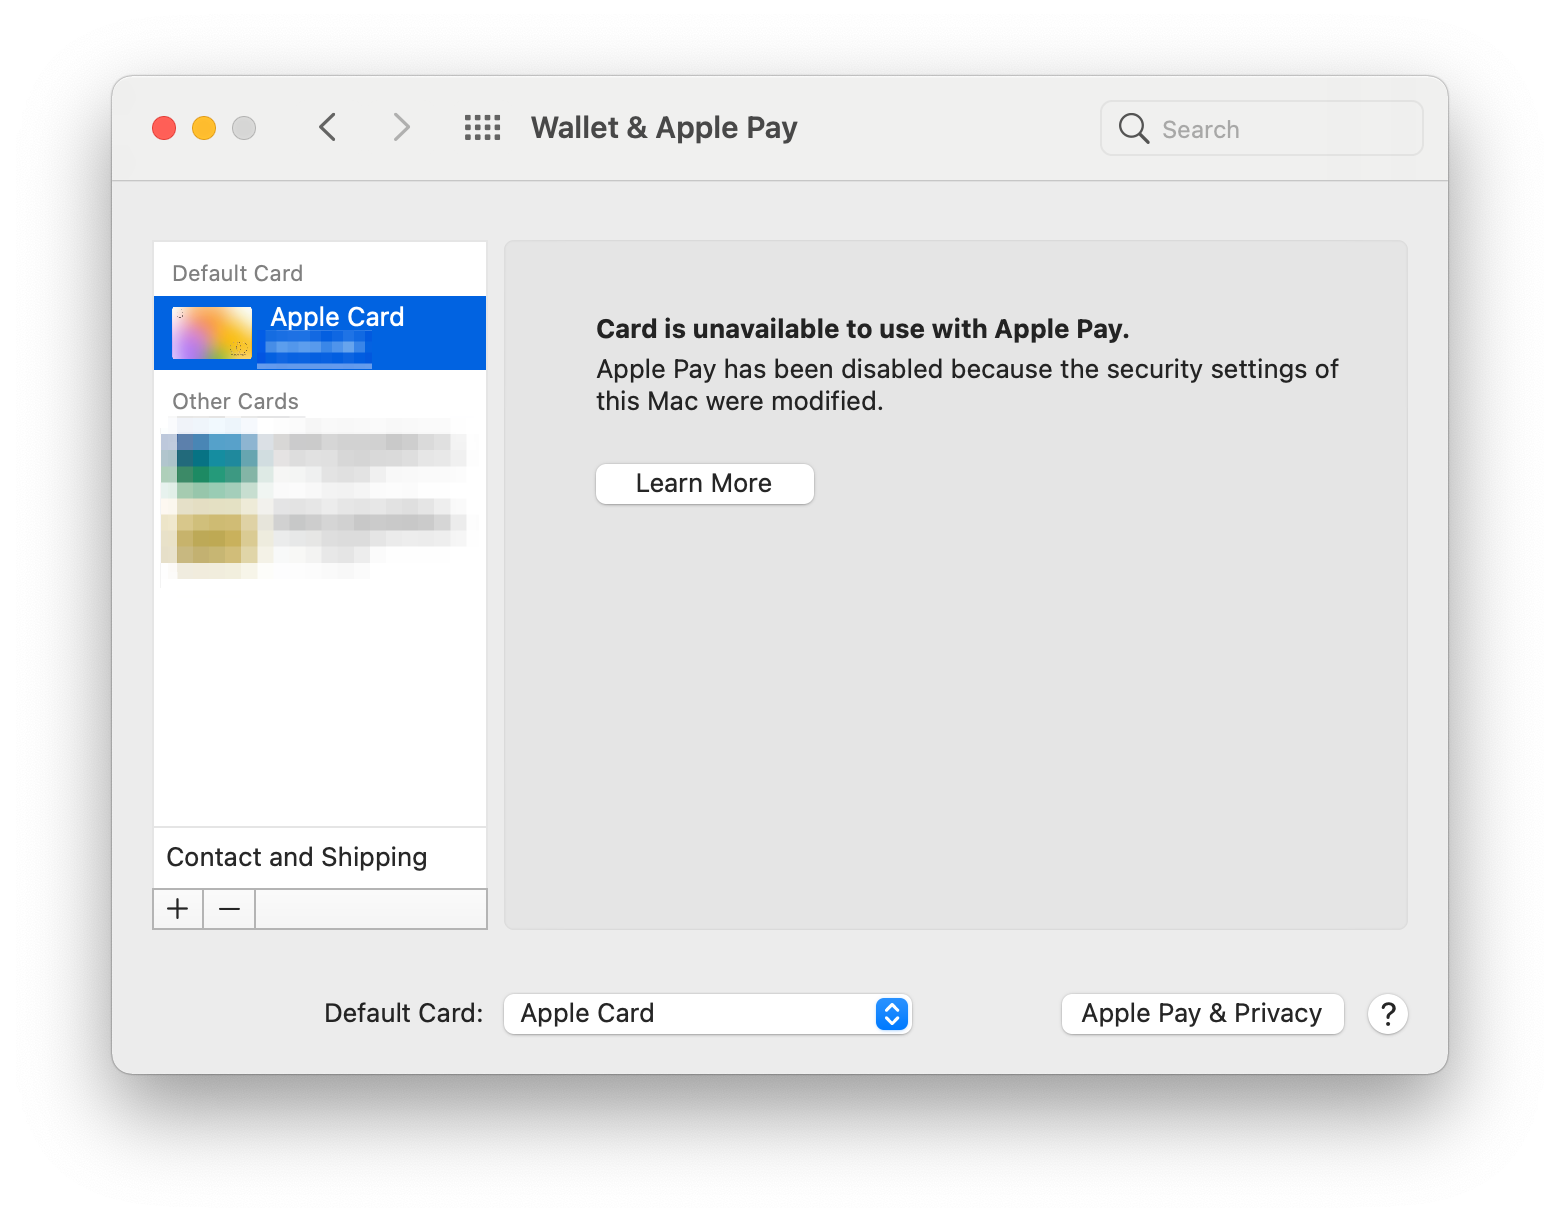The height and width of the screenshot is (1222, 1560).
Task: Click 'Card is unavailable to use with Apple Pay.'
Action: click(x=863, y=329)
